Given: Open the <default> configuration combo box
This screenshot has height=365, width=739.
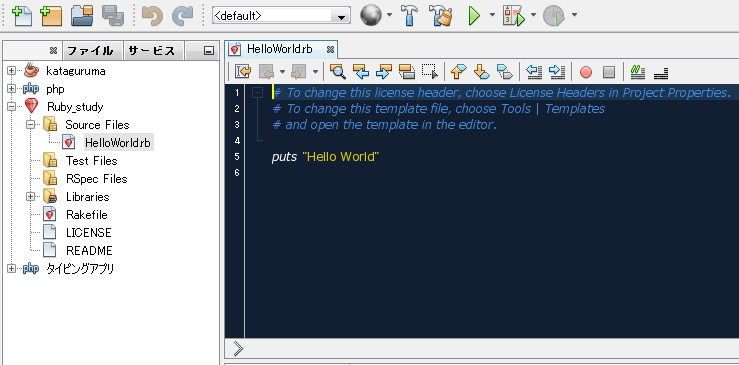Looking at the screenshot, I should [281, 16].
